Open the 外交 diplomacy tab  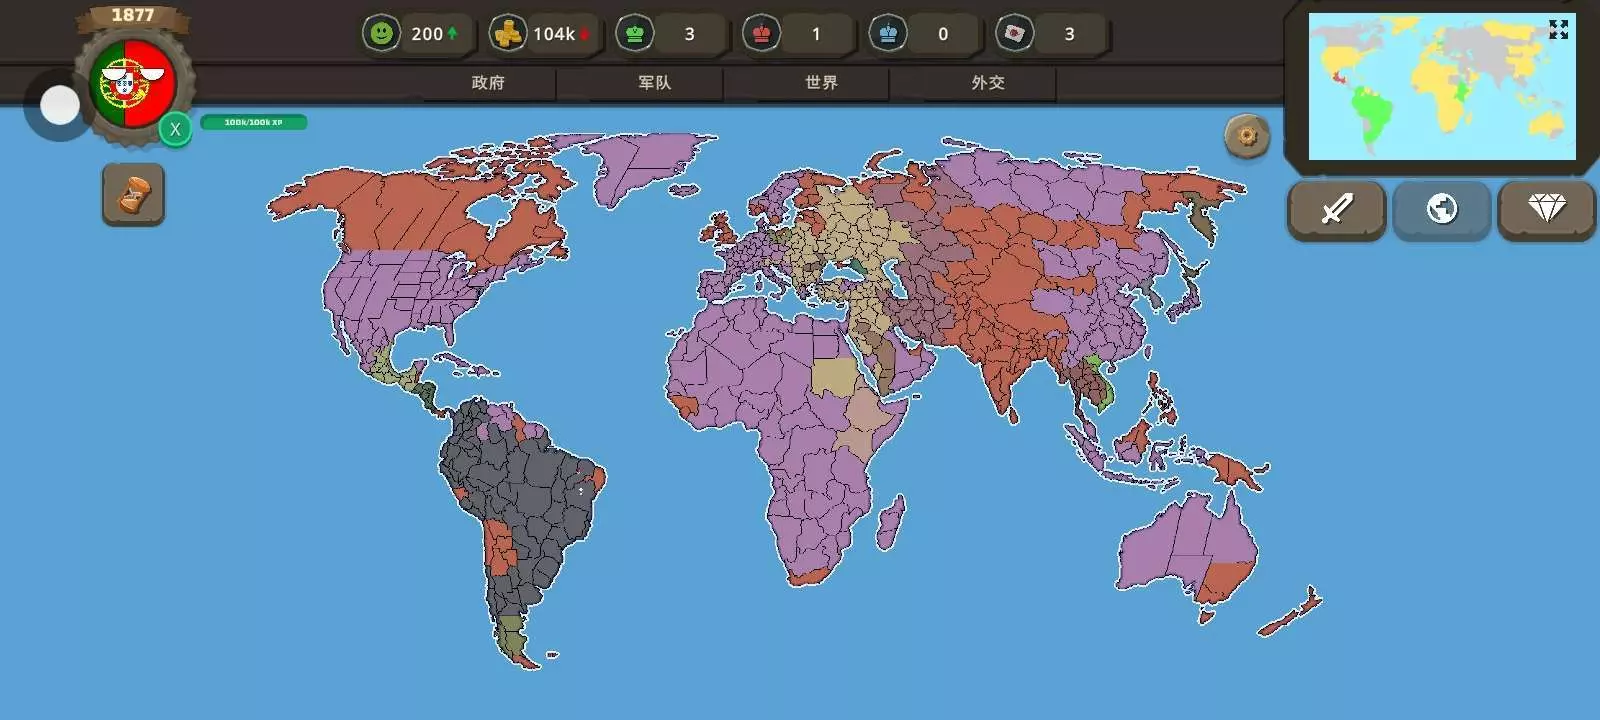coord(988,83)
